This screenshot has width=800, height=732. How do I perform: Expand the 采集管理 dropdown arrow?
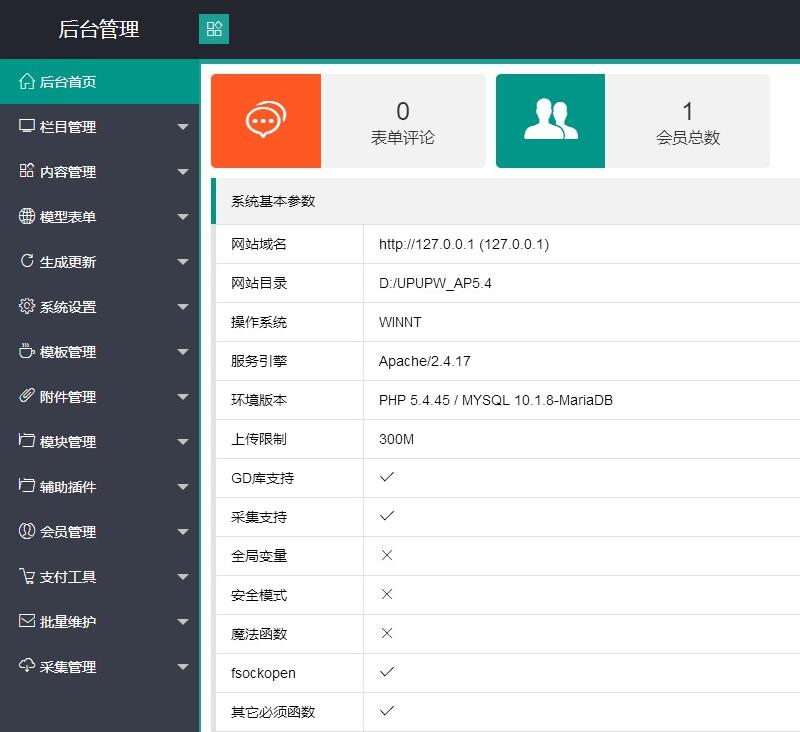click(182, 667)
